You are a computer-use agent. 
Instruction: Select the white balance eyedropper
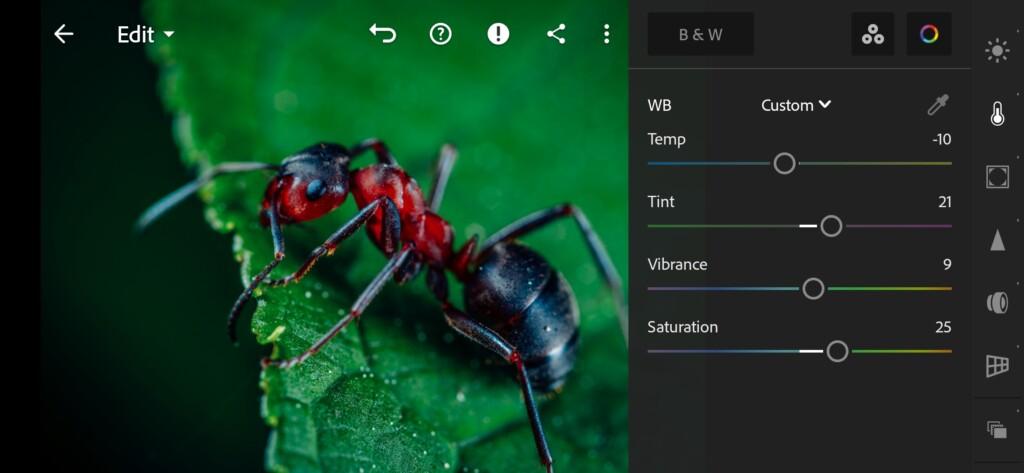point(938,105)
